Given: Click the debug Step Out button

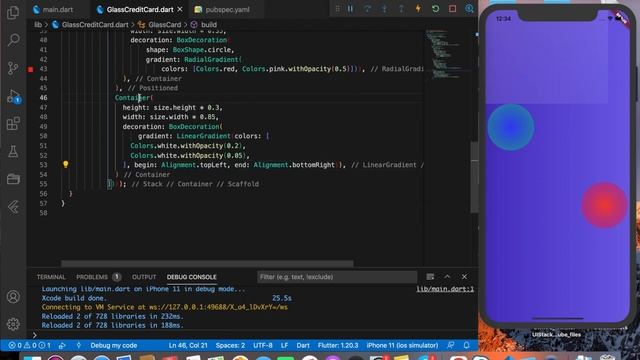Looking at the screenshot, I should click(x=401, y=9).
